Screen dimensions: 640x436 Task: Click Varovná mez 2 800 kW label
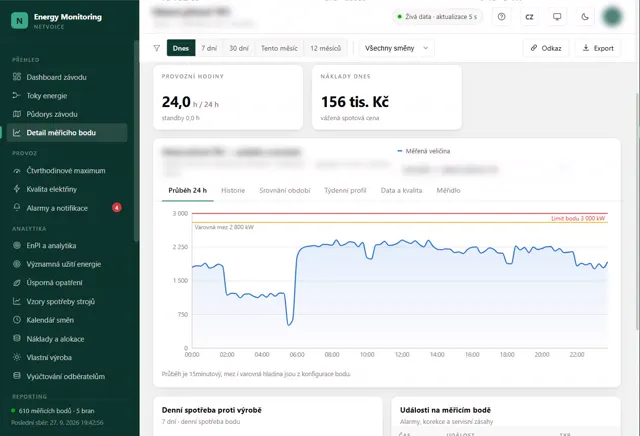(224, 227)
